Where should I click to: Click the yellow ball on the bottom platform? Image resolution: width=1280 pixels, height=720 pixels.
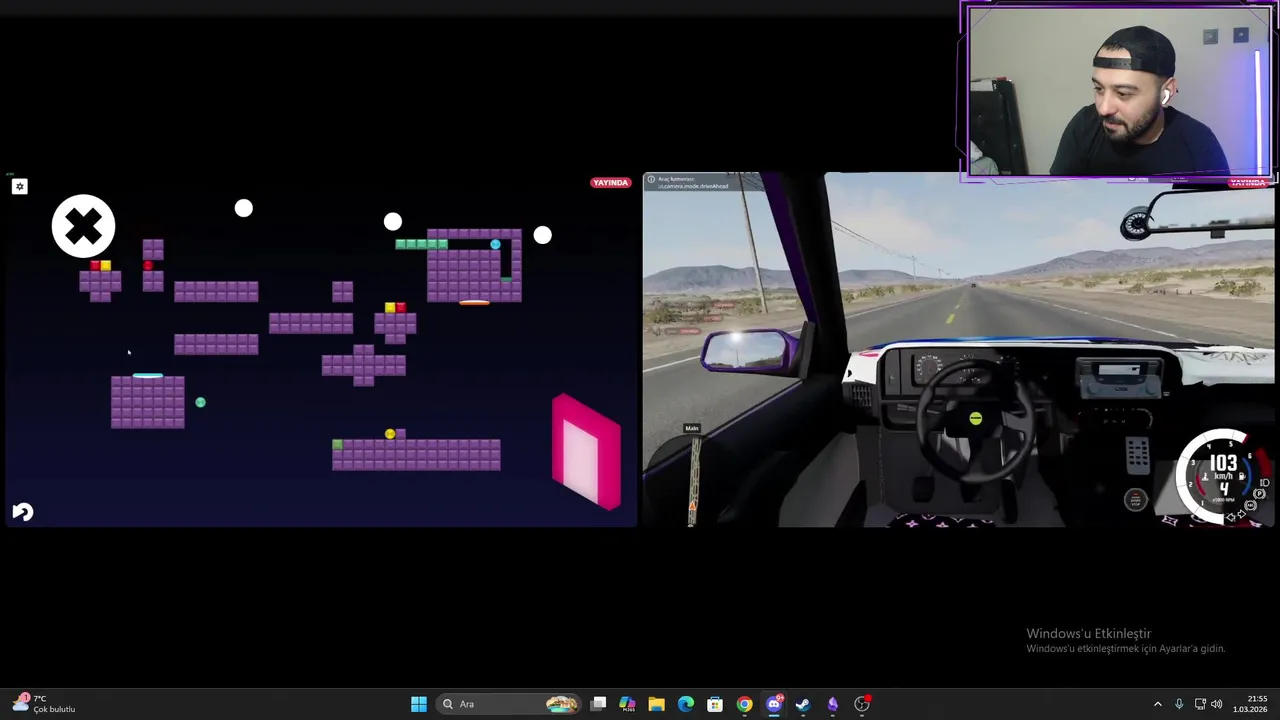[x=390, y=434]
